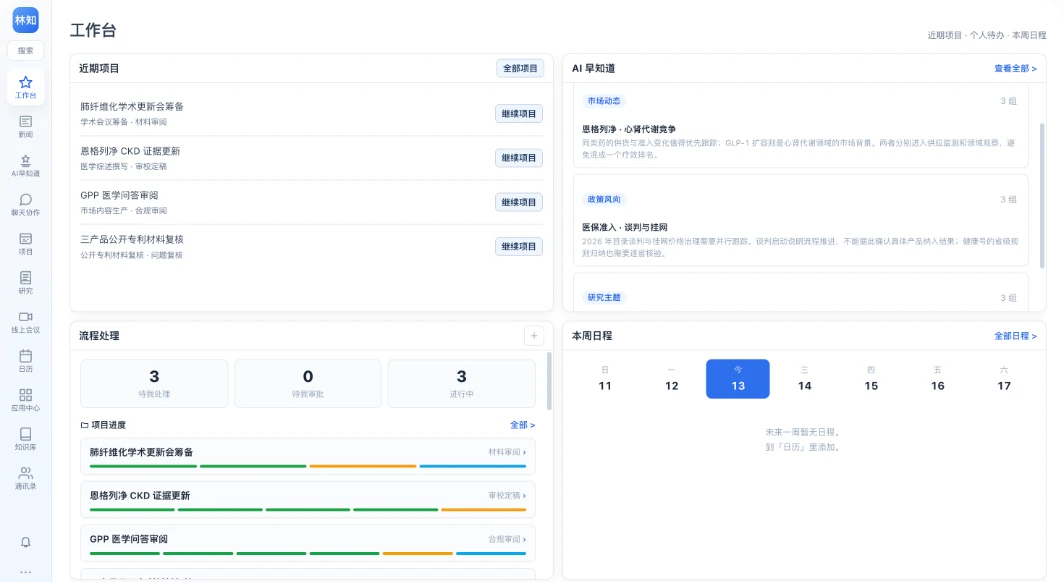This screenshot has width=1064, height=582.
Task: Select the 市场动态 tag
Action: coord(603,101)
